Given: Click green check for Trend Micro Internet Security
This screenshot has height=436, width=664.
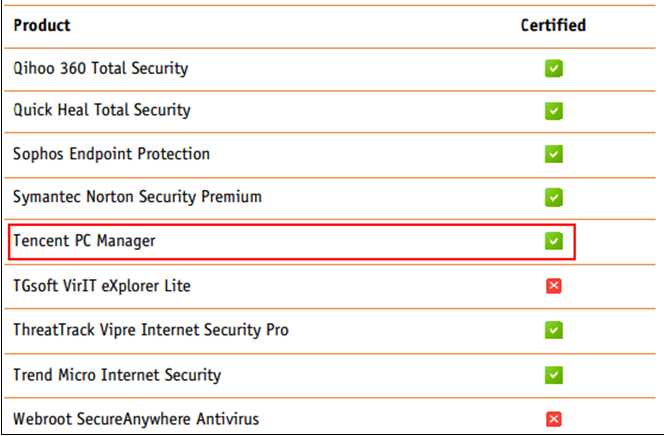Looking at the screenshot, I should coord(553,375).
